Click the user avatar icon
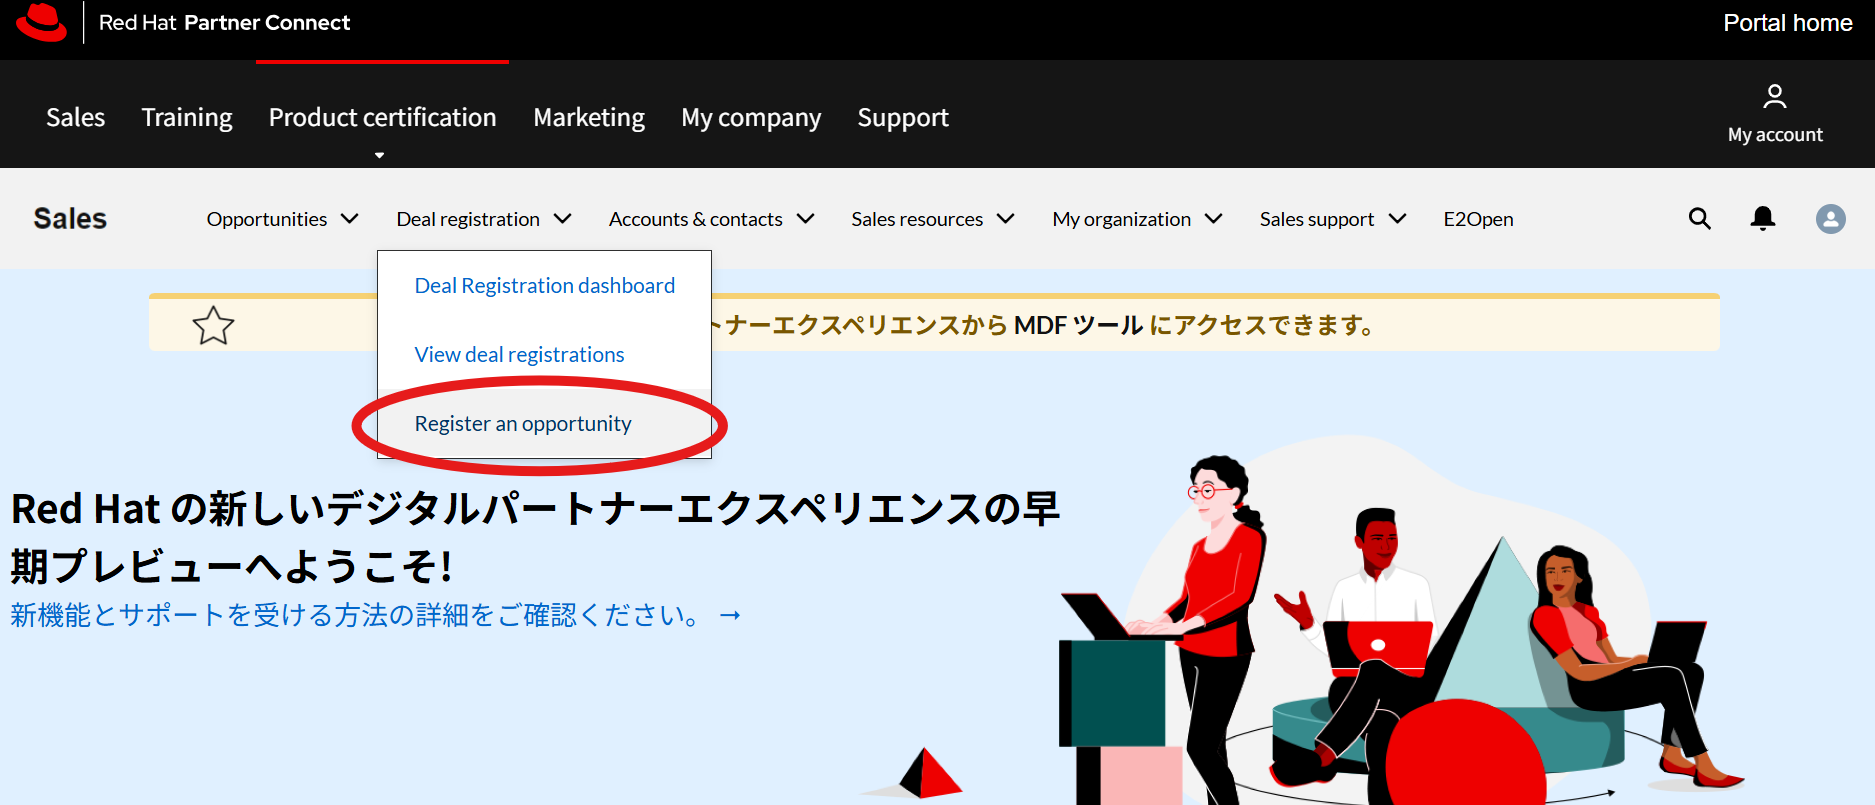The width and height of the screenshot is (1875, 805). pos(1830,219)
